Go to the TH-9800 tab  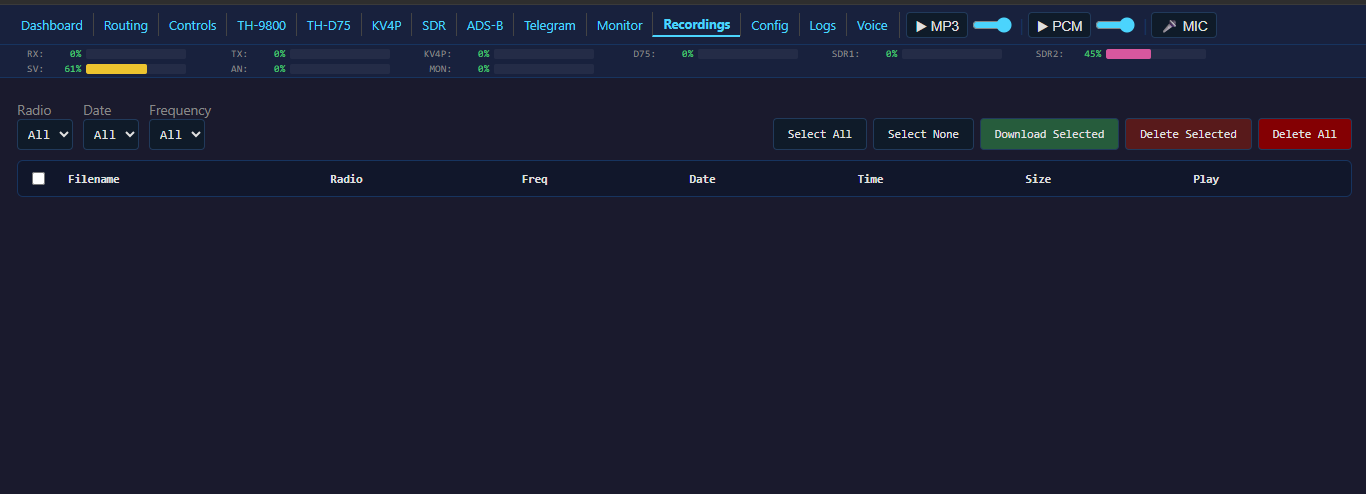[x=261, y=26]
